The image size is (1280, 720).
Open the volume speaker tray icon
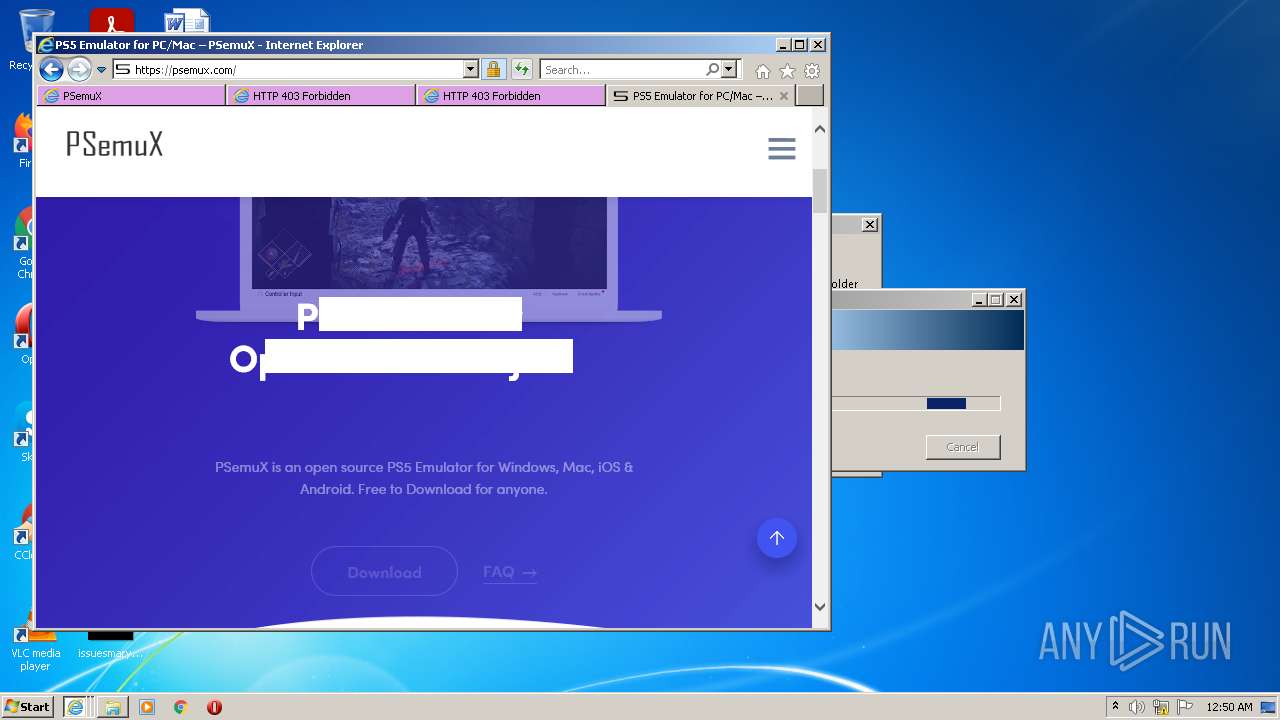pyautogui.click(x=1137, y=707)
